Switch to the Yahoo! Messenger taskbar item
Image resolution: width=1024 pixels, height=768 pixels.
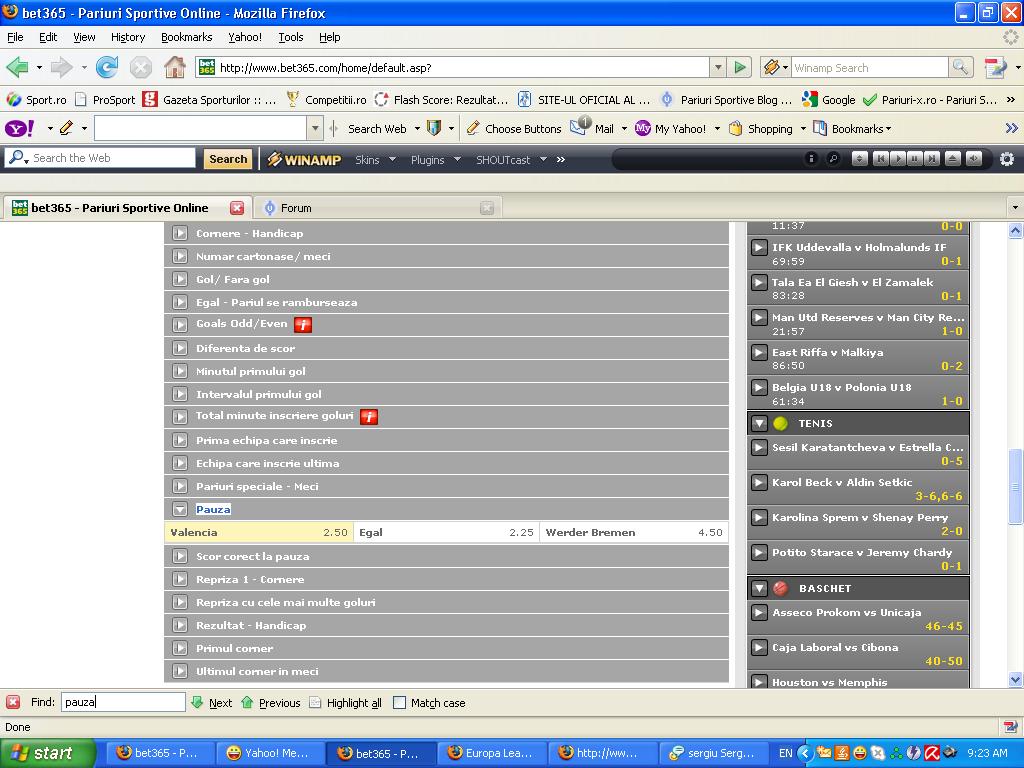[x=268, y=753]
